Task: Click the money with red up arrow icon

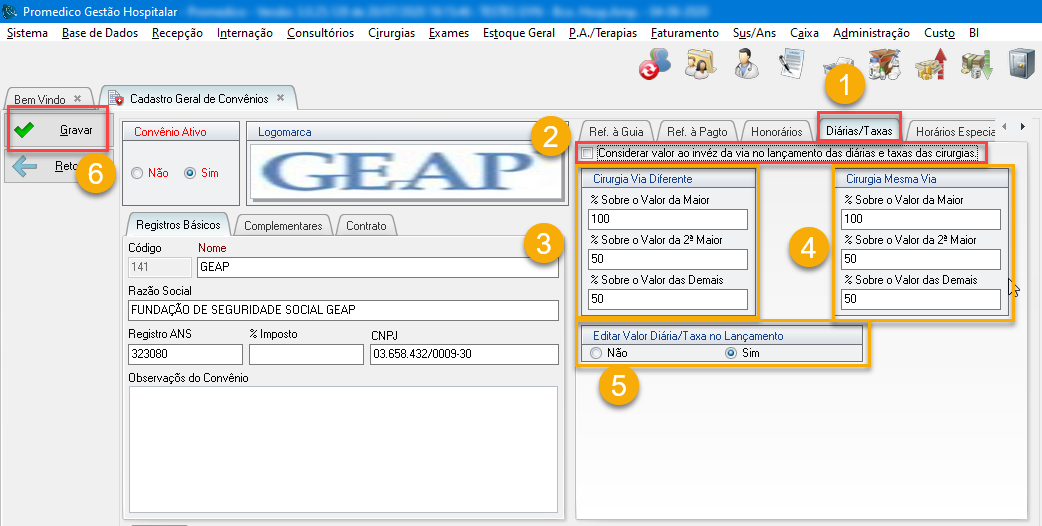Action: [x=930, y=63]
